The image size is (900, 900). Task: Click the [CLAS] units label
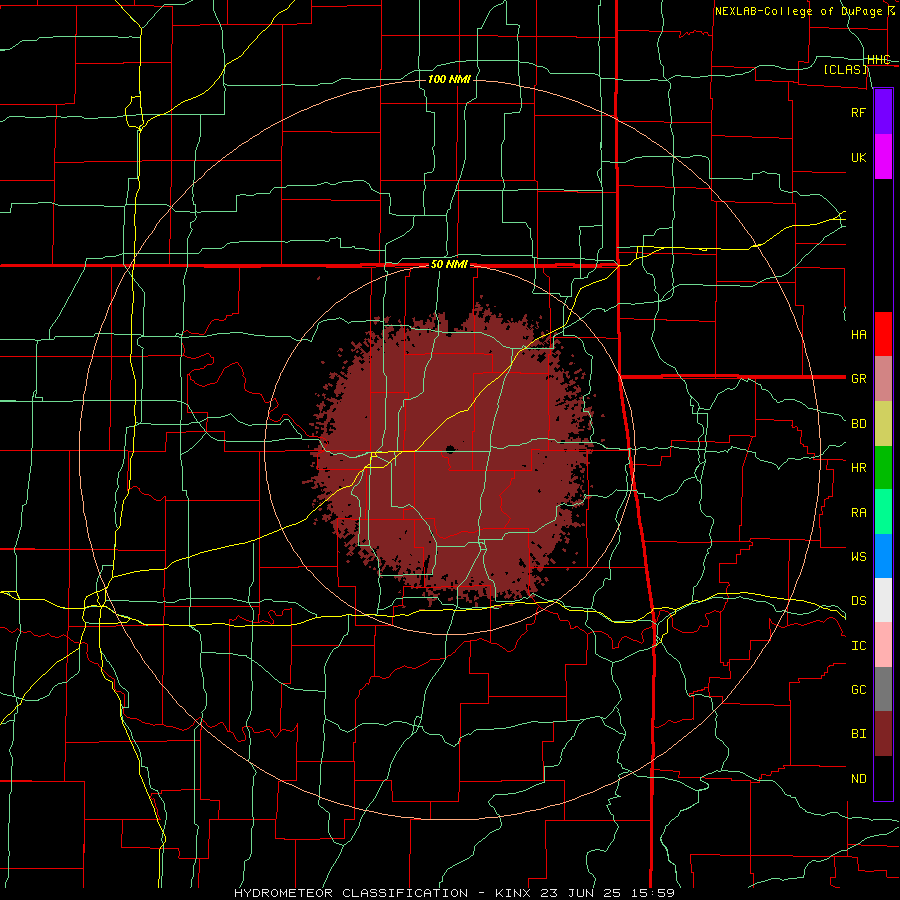(x=845, y=69)
